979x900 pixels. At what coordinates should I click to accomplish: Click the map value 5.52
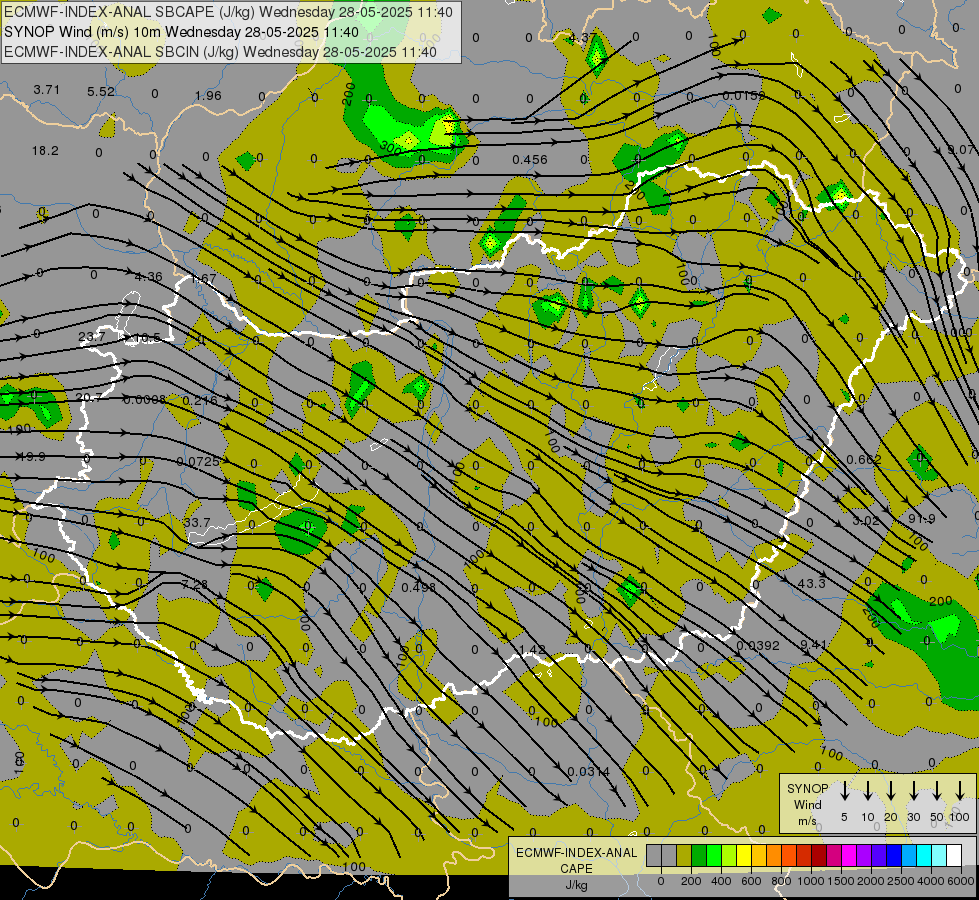point(101,92)
